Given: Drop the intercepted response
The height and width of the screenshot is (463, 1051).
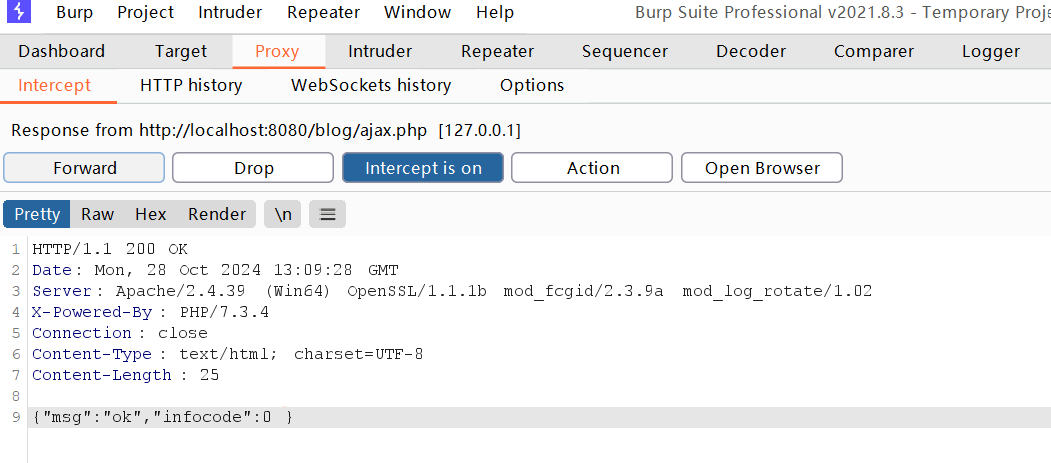Looking at the screenshot, I should (x=253, y=168).
